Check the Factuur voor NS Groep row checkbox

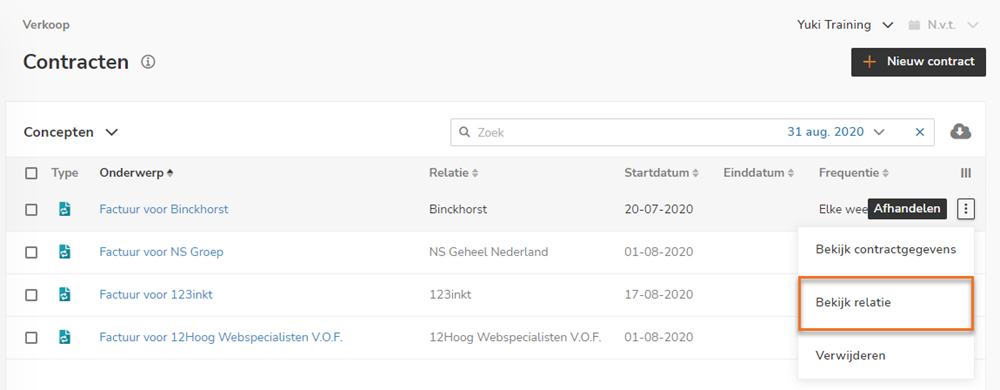click(31, 252)
